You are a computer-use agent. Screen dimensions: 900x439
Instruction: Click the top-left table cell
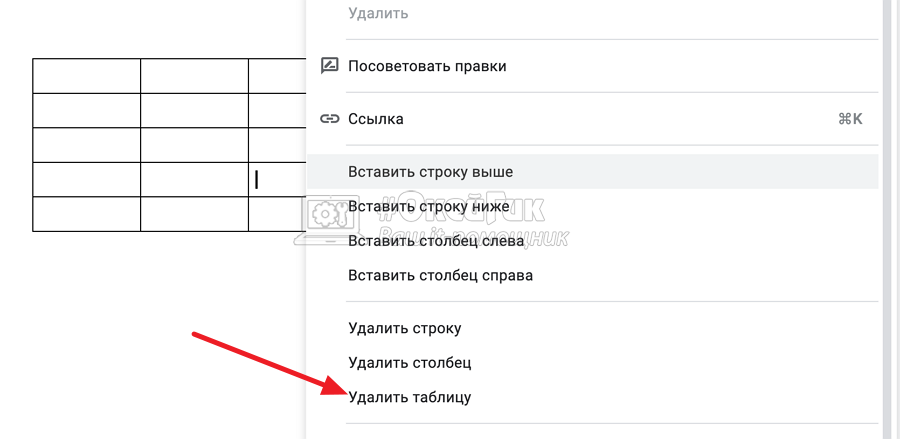click(x=86, y=76)
